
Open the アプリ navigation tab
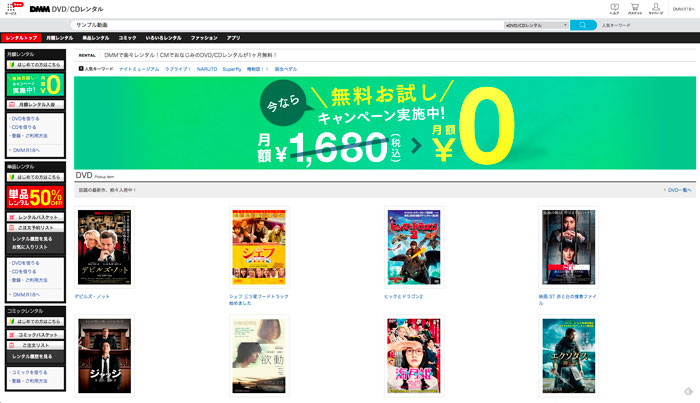233,38
